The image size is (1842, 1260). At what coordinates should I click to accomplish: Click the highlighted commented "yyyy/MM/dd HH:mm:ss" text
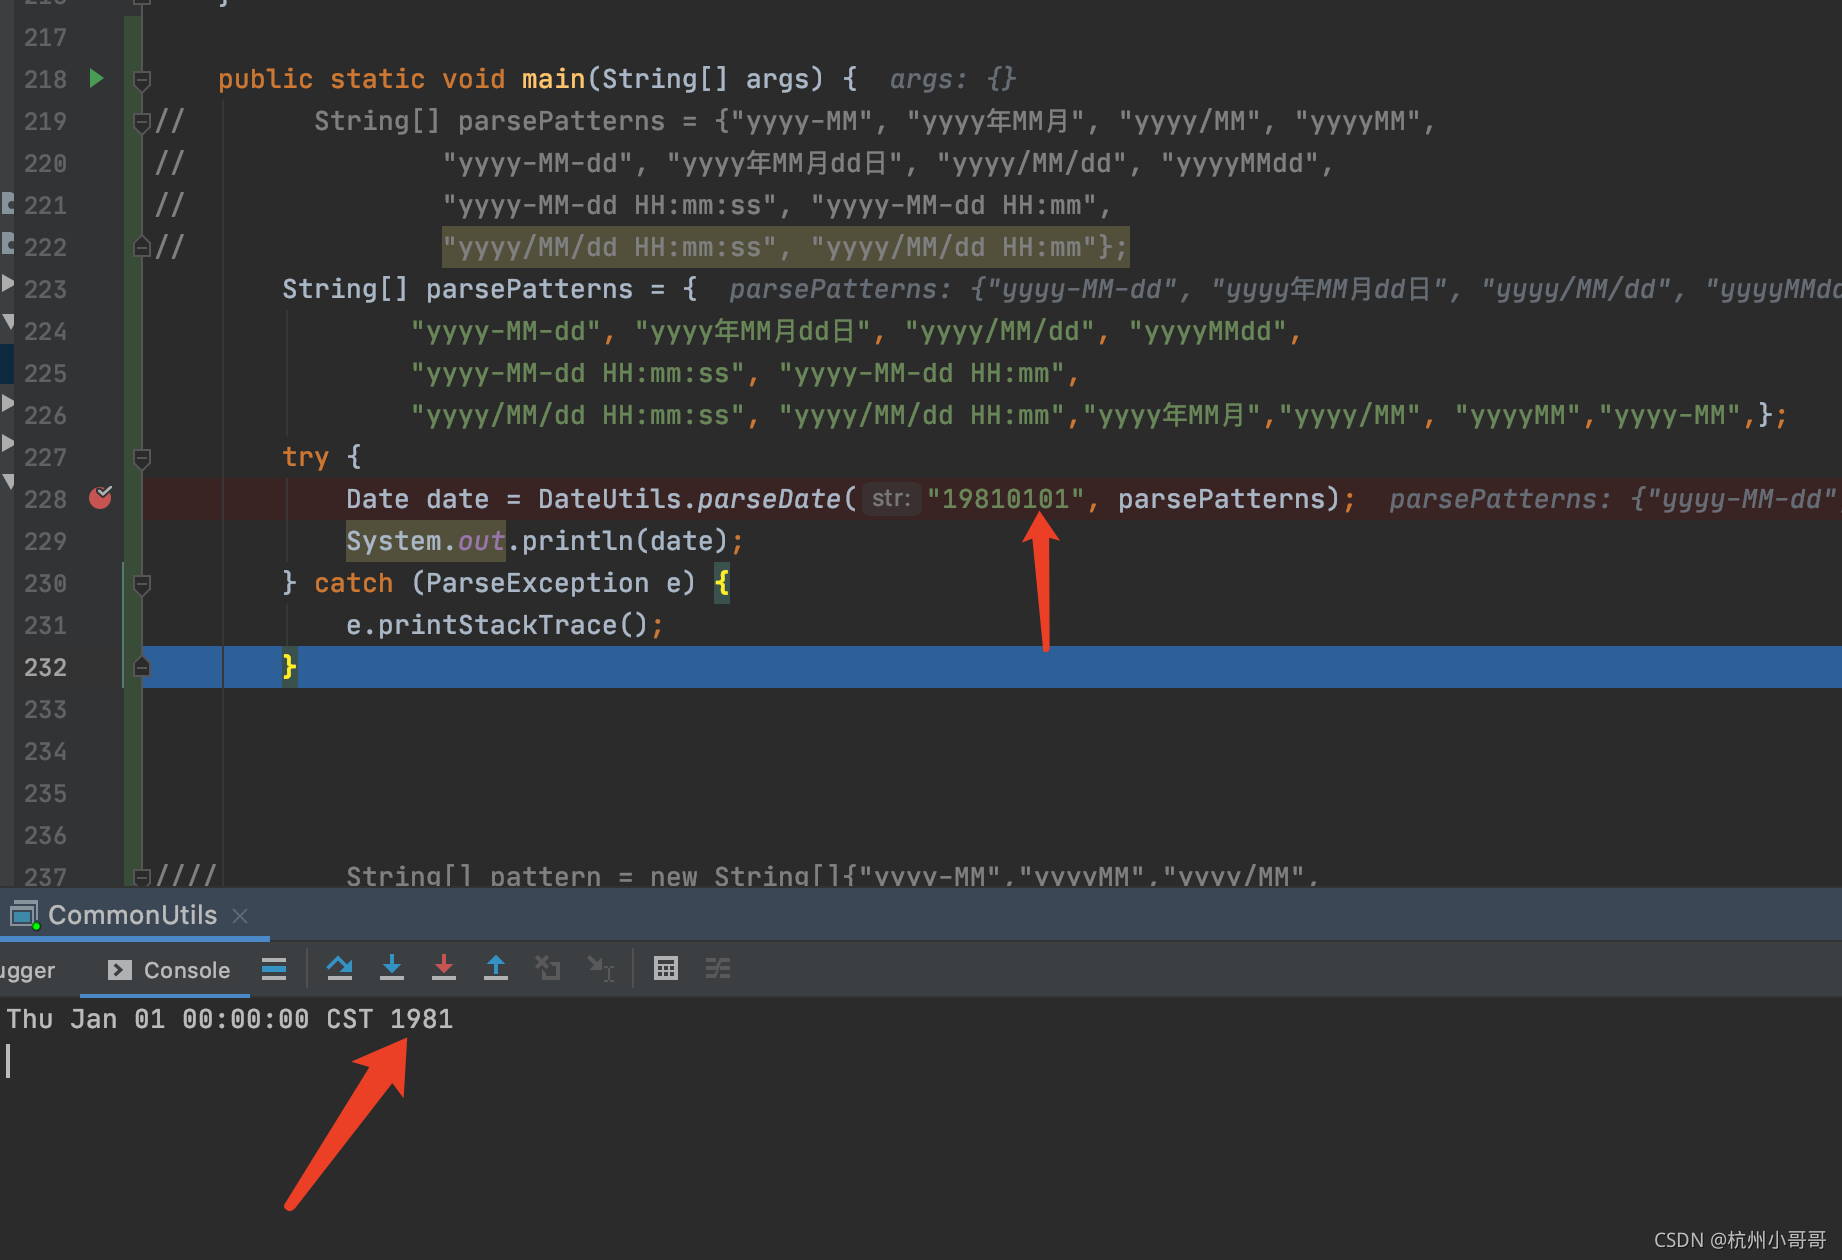click(x=610, y=247)
